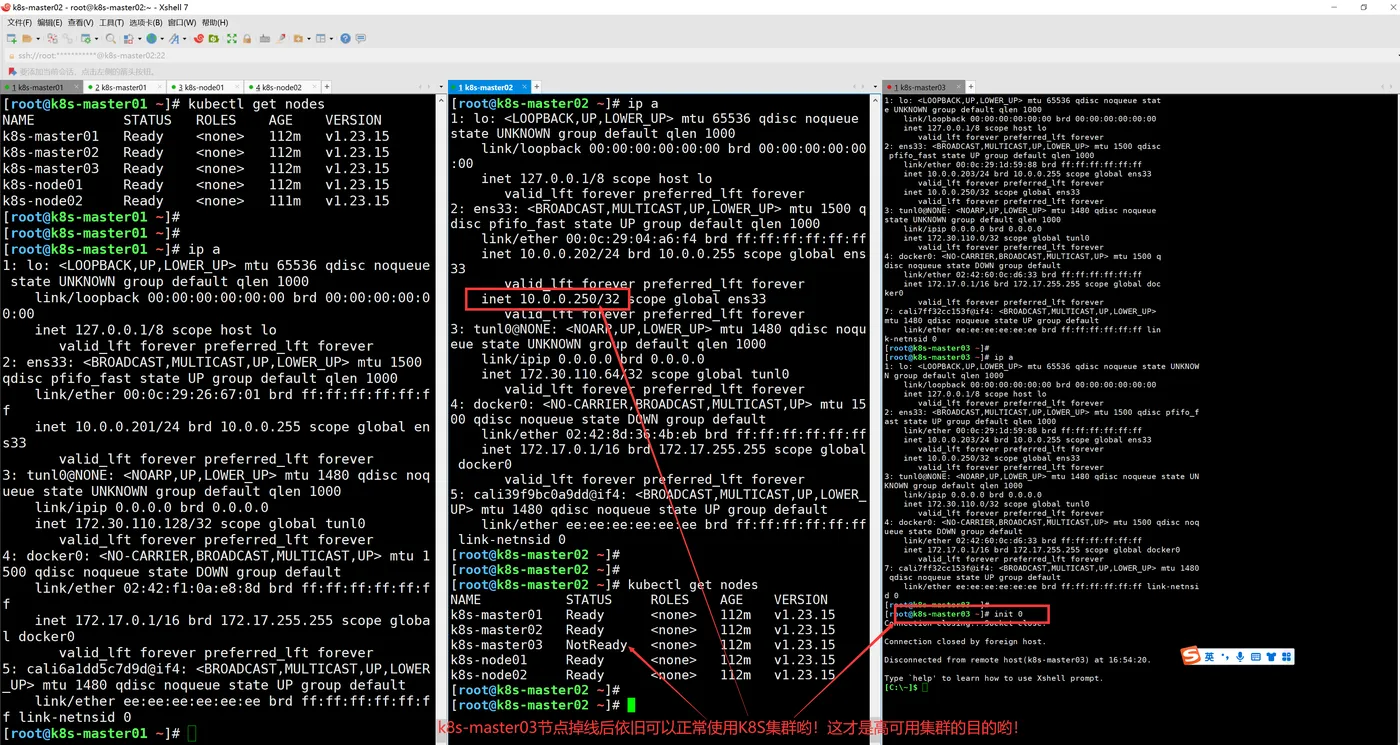Click the copy and paste toolbar icon

click(128, 38)
